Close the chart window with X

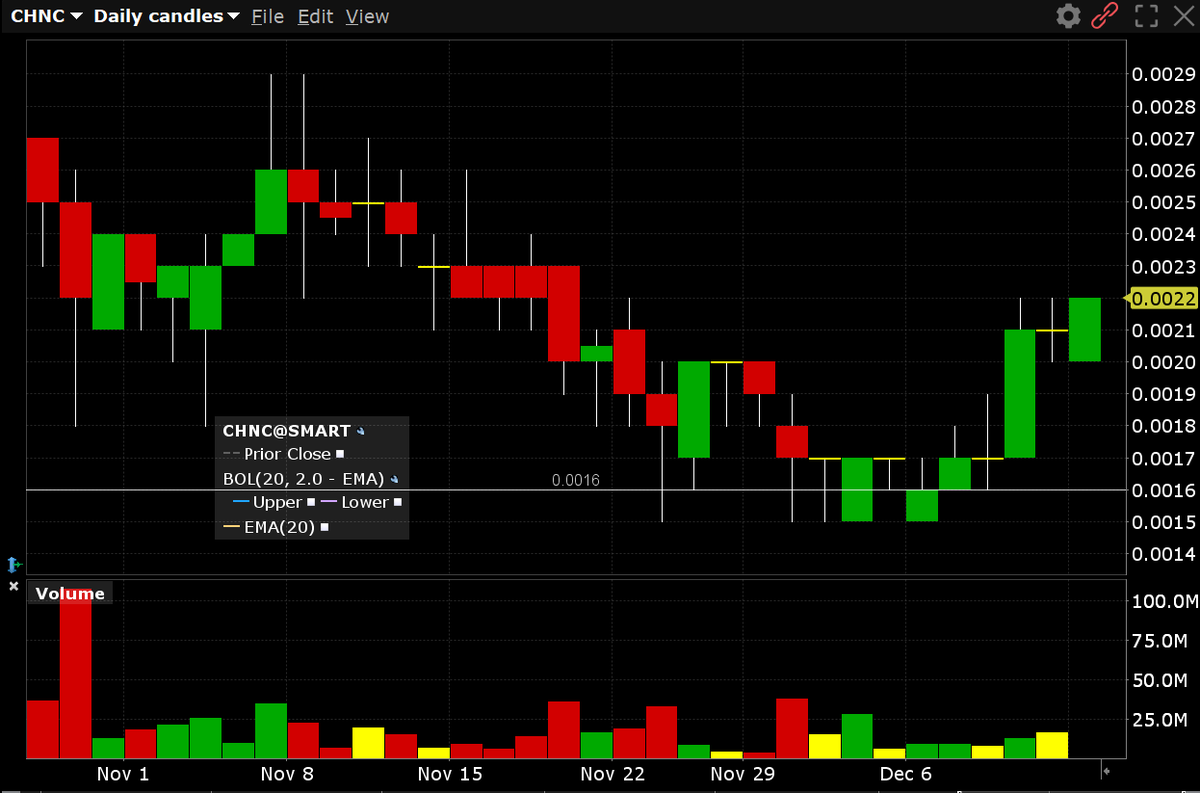(x=1182, y=16)
